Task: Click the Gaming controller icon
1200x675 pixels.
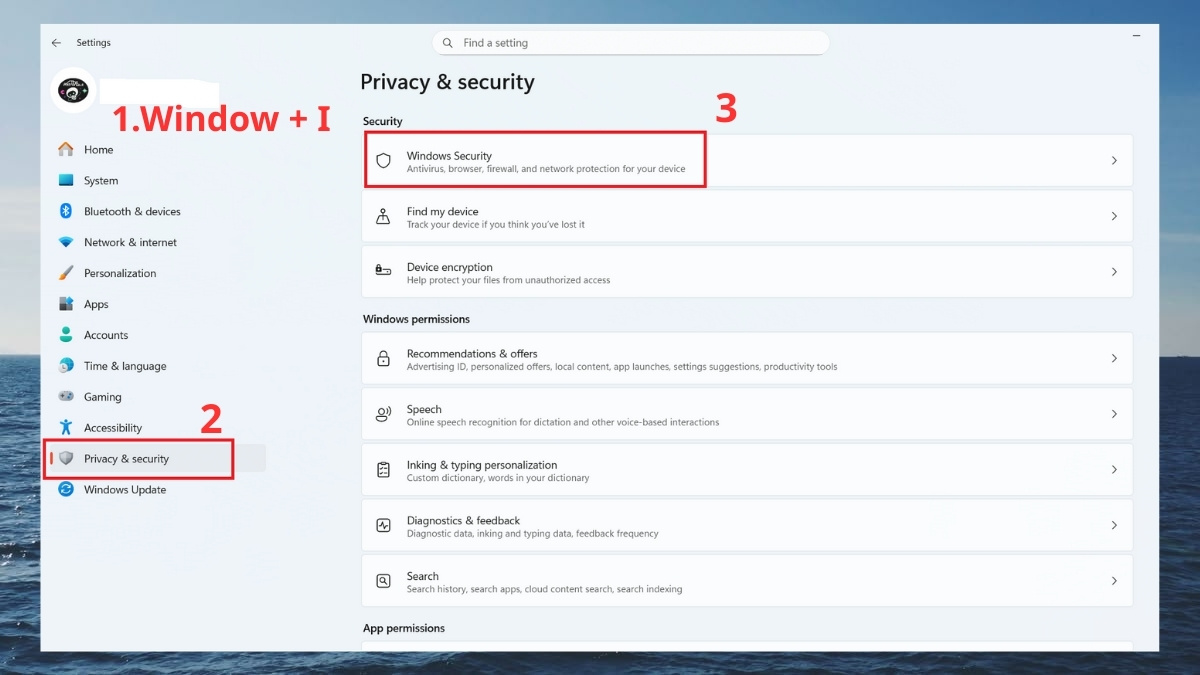Action: [66, 397]
